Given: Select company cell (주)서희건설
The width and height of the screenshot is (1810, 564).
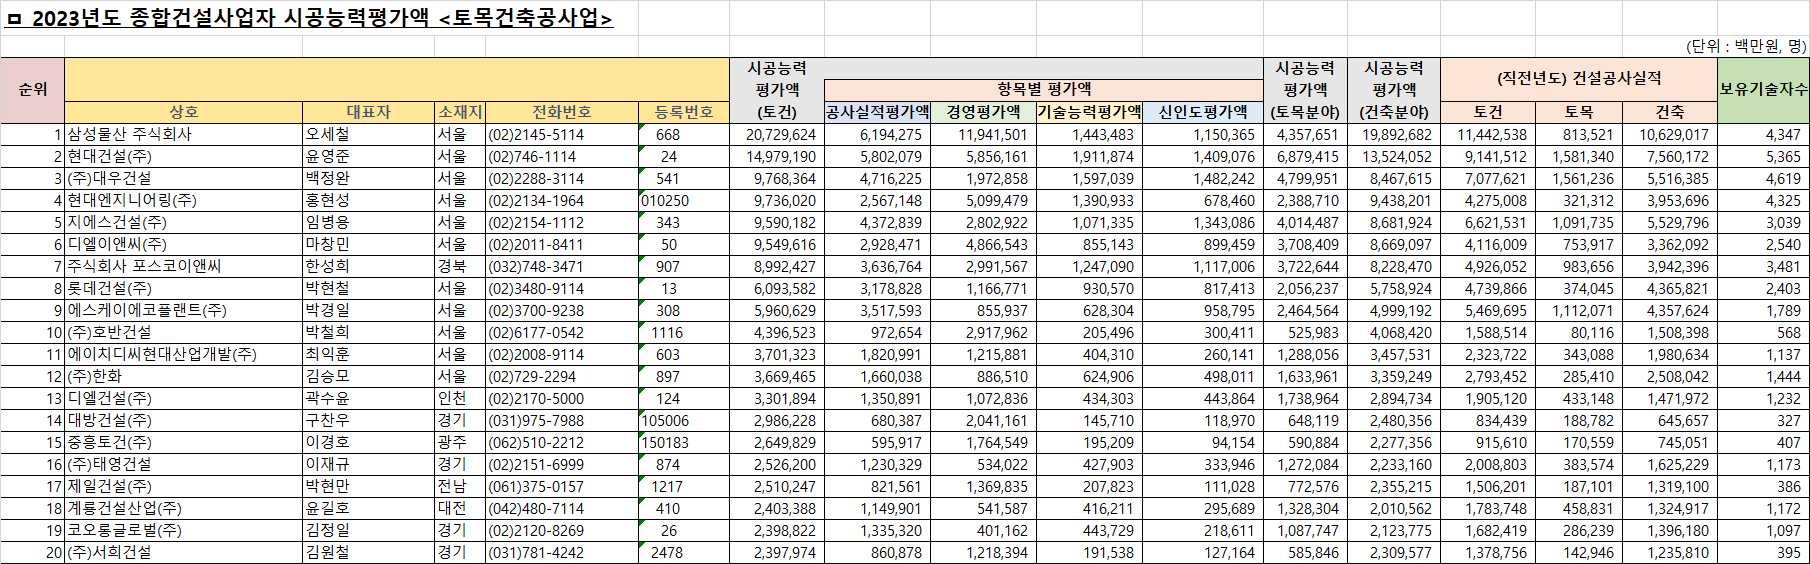Looking at the screenshot, I should click(184, 552).
